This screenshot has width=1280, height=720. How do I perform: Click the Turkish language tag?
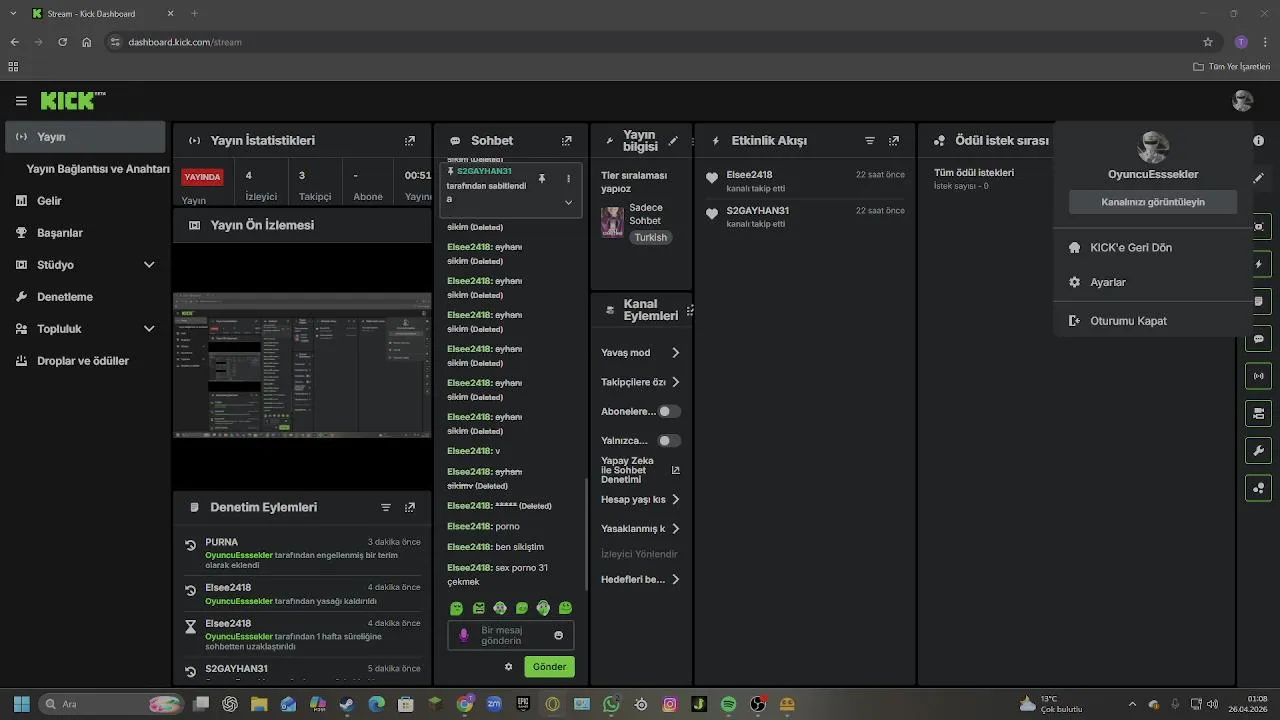[650, 238]
